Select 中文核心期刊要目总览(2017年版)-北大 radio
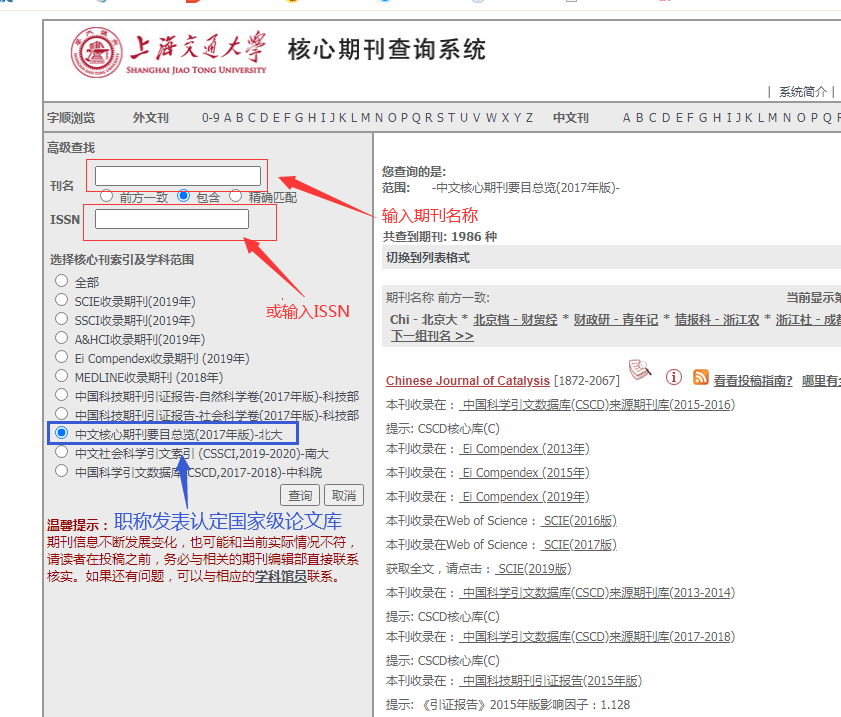841x717 pixels. pyautogui.click(x=62, y=433)
